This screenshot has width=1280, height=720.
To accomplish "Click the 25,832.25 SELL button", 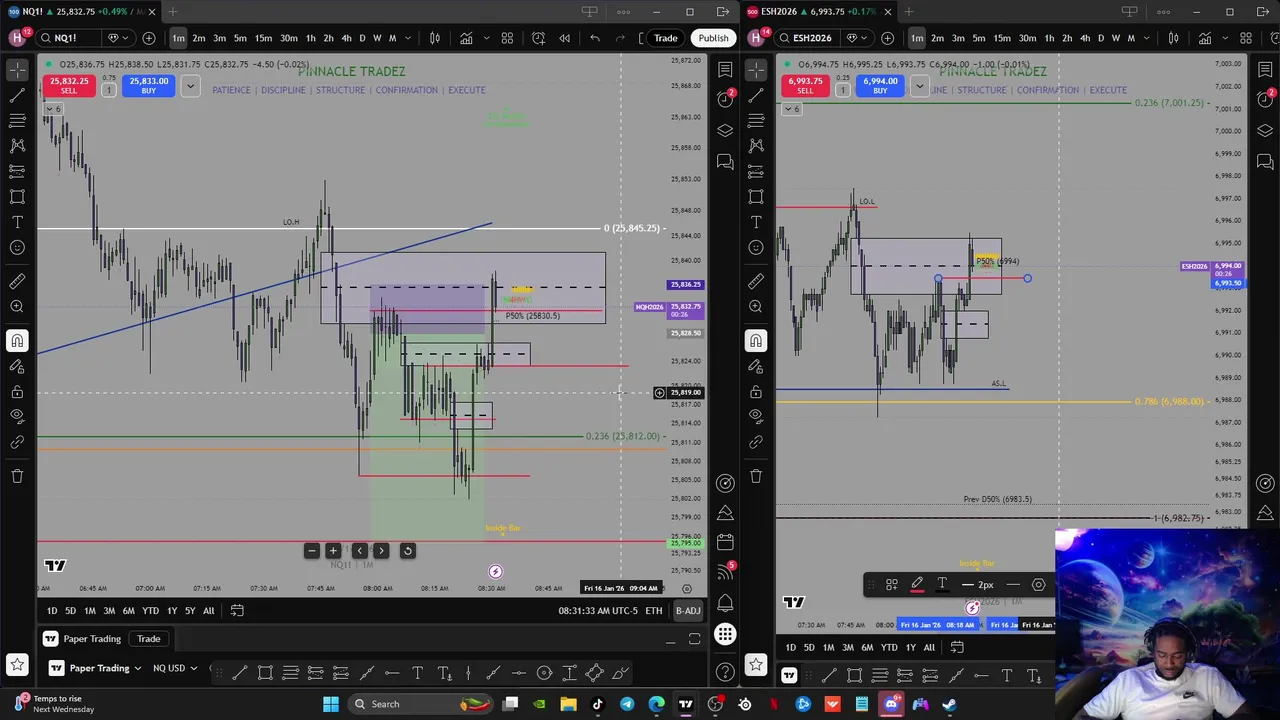I will (x=68, y=86).
